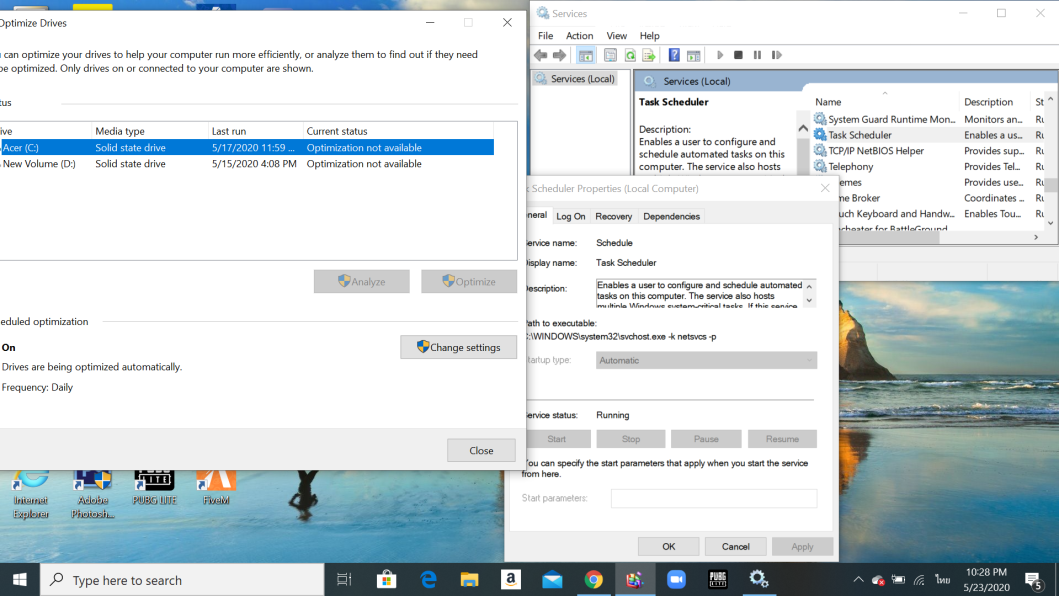Select New Volume (D:) drive row

click(x=247, y=164)
